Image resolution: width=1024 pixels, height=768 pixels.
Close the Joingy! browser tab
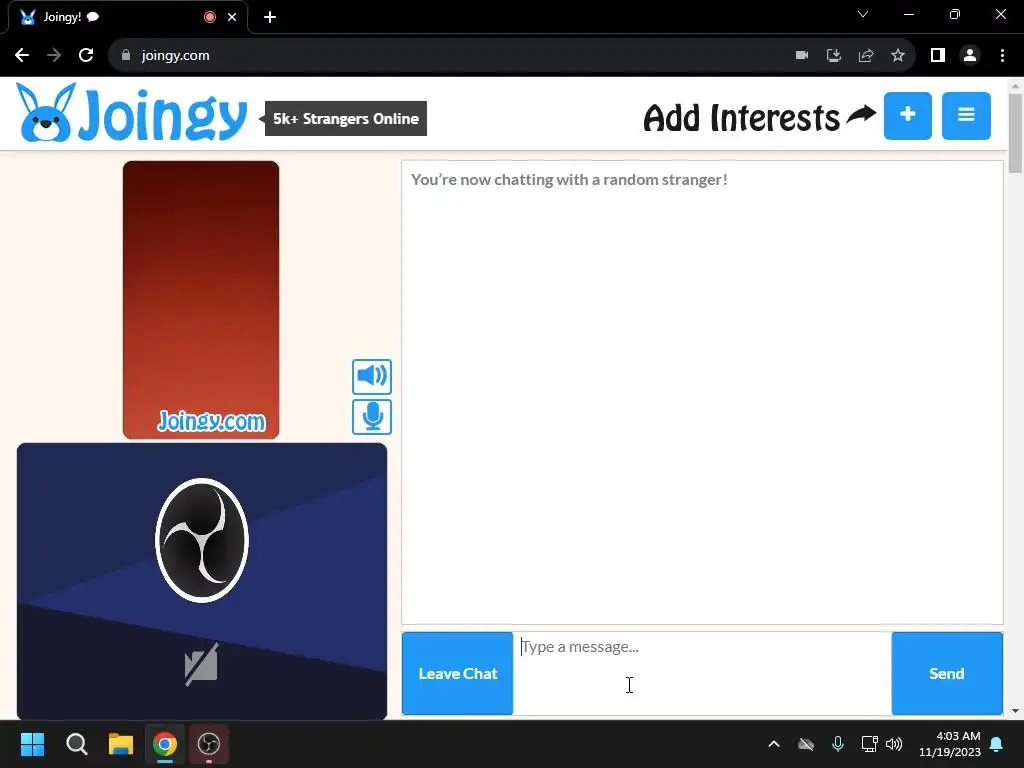click(x=232, y=17)
